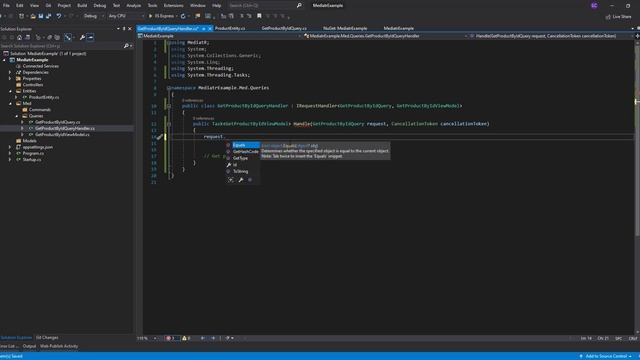Collapse the MediatrExample project node

(x=4, y=60)
